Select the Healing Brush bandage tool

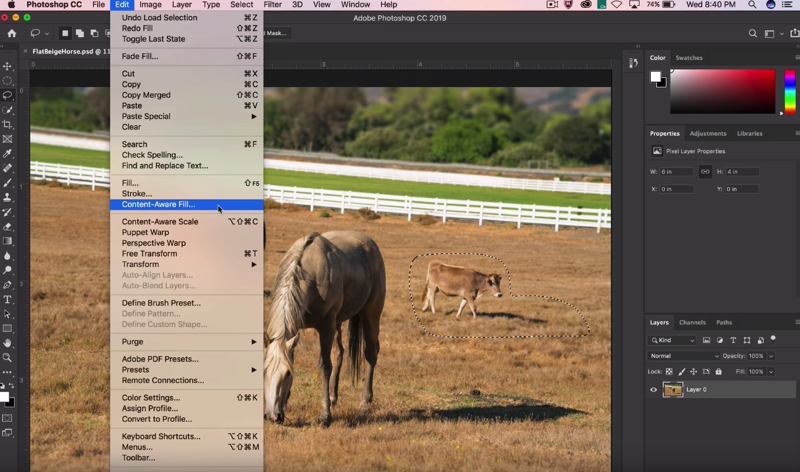point(7,168)
